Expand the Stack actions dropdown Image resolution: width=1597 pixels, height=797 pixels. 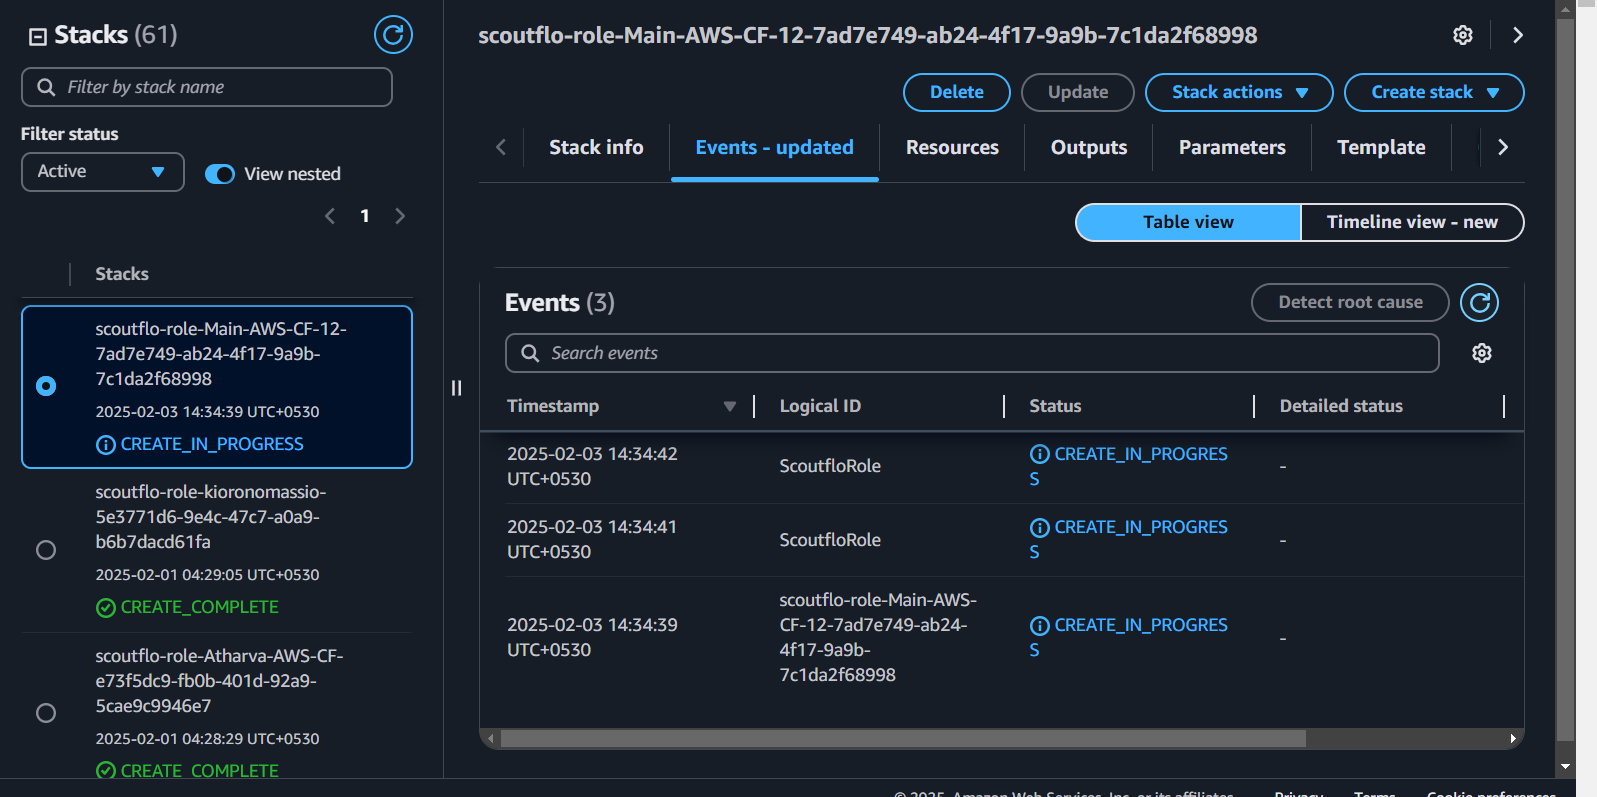1238,92
